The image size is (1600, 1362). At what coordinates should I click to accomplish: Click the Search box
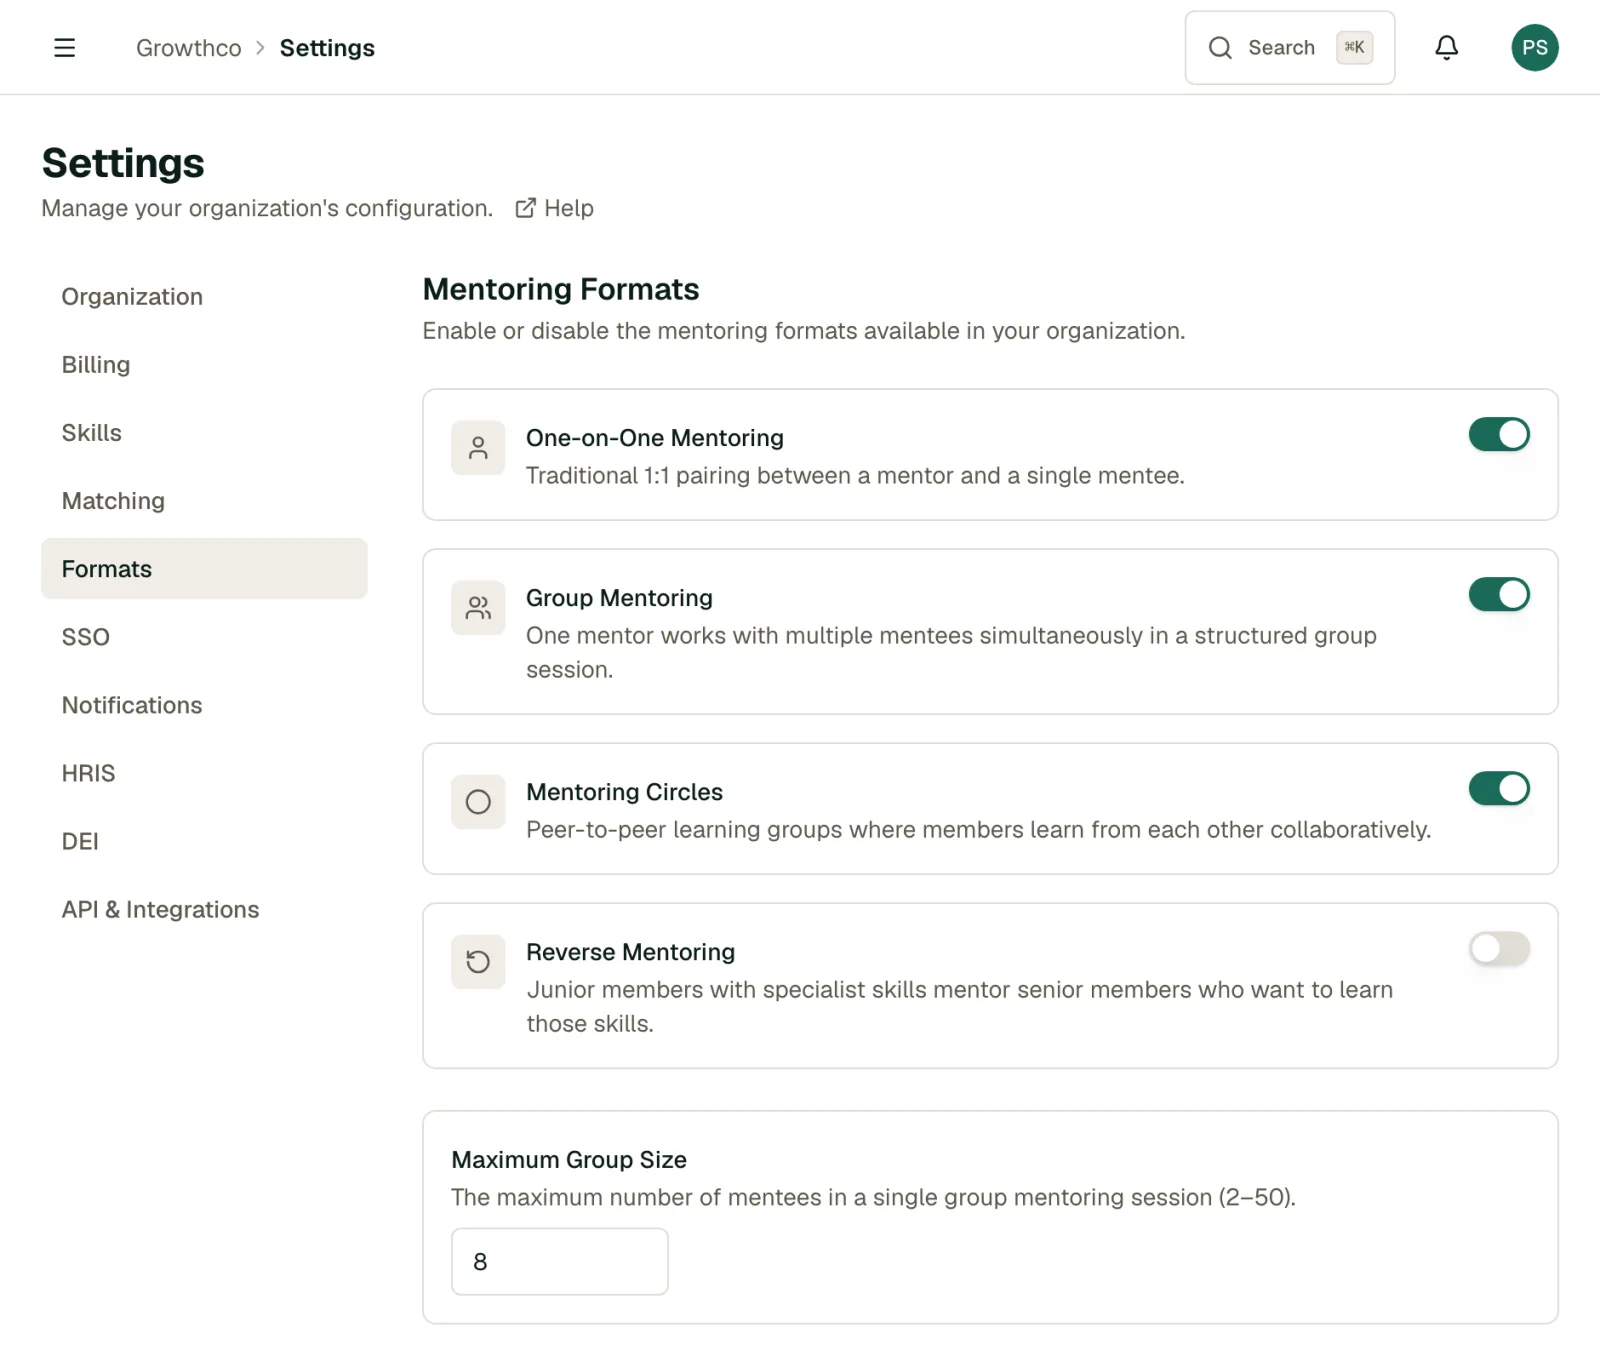pyautogui.click(x=1289, y=48)
